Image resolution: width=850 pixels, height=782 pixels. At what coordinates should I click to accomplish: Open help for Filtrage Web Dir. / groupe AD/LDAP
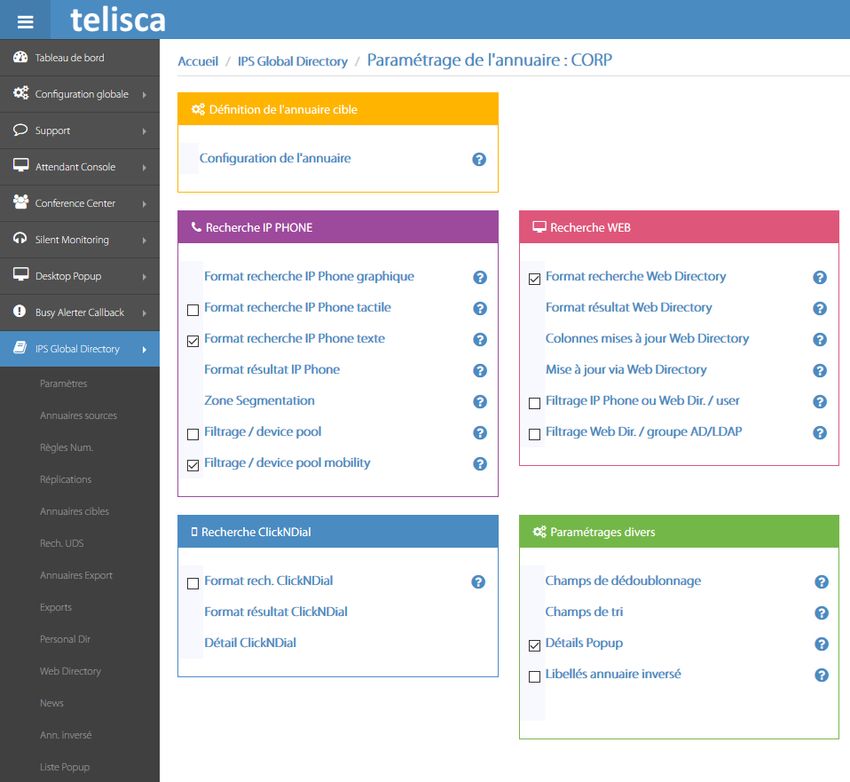819,433
